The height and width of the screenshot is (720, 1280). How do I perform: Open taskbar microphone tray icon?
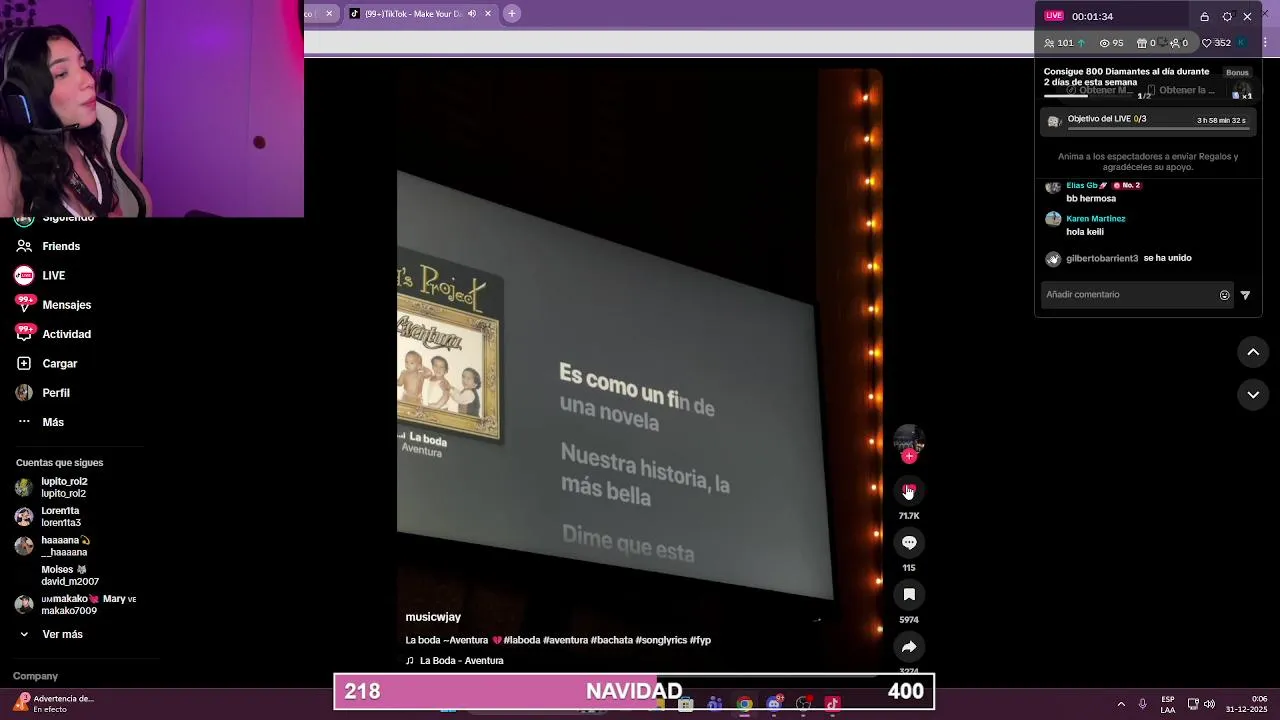tap(1142, 704)
